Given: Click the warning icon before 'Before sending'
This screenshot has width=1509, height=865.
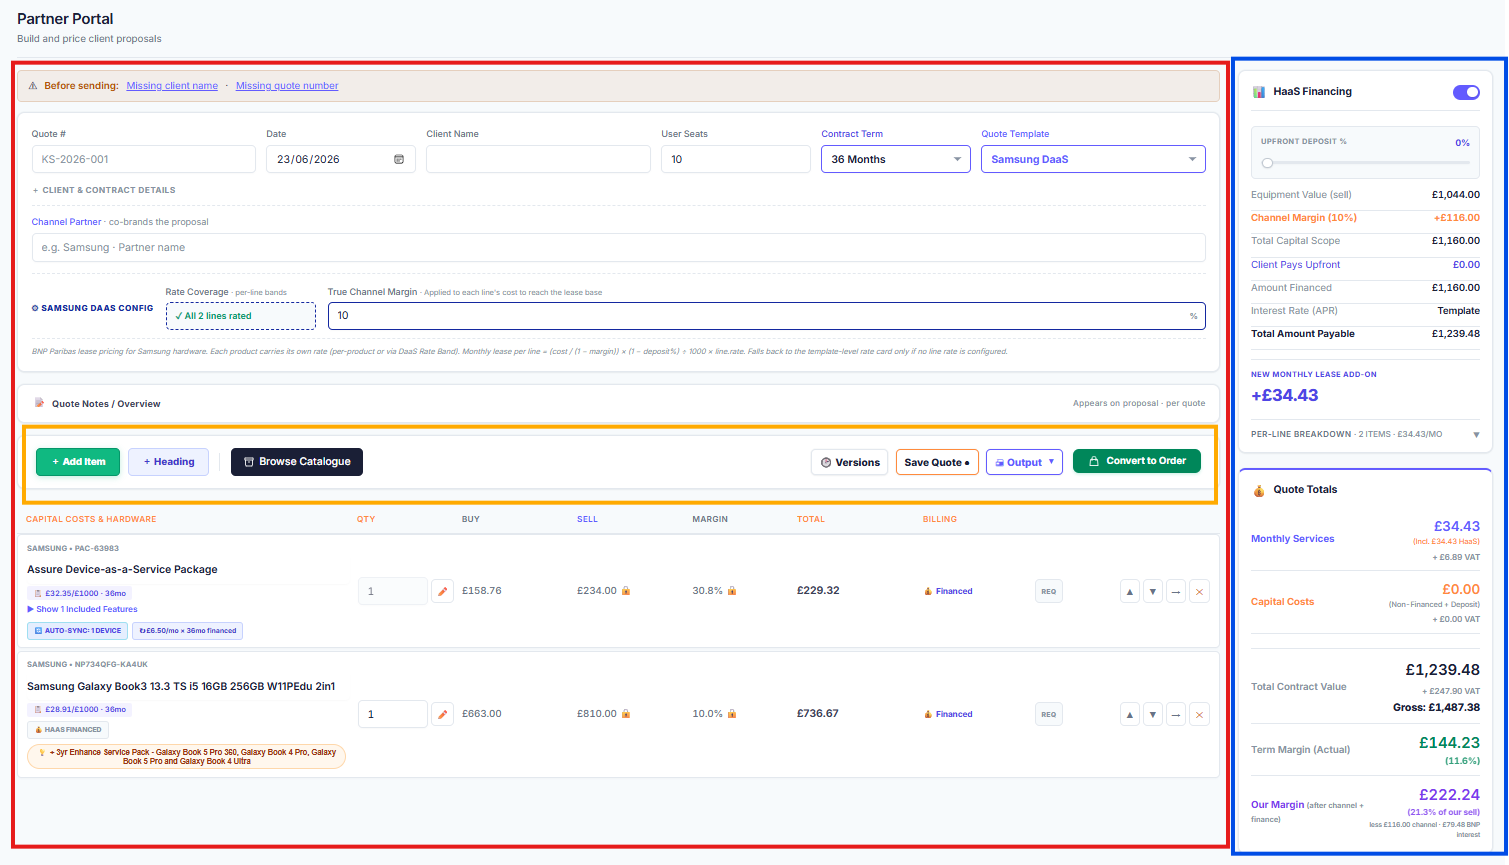Looking at the screenshot, I should (x=33, y=86).
